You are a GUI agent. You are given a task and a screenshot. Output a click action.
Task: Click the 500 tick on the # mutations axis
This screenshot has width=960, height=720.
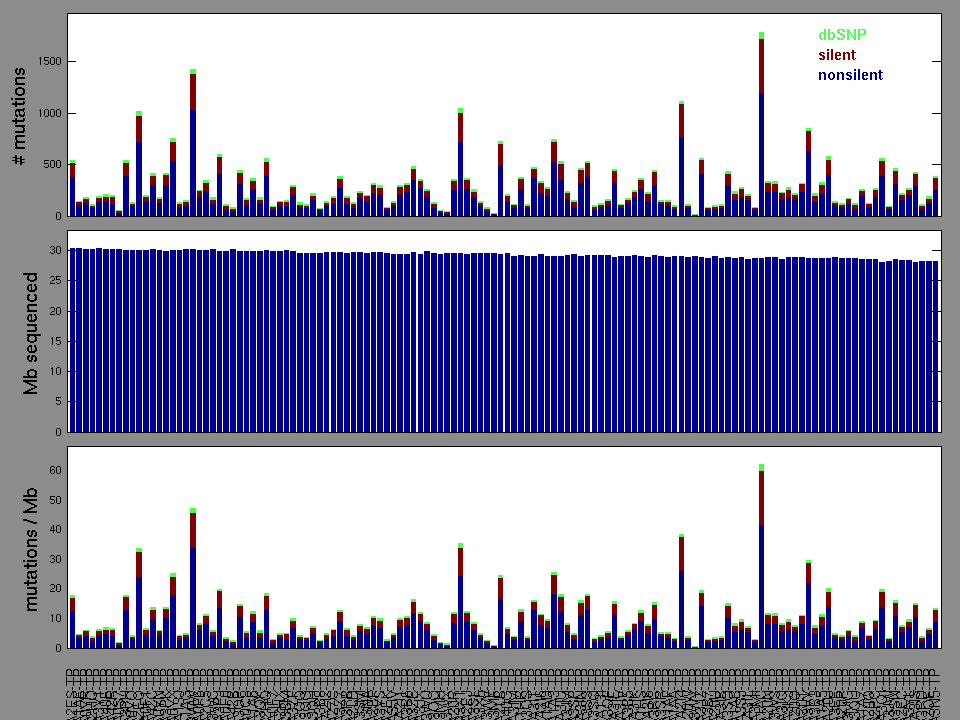coord(53,165)
